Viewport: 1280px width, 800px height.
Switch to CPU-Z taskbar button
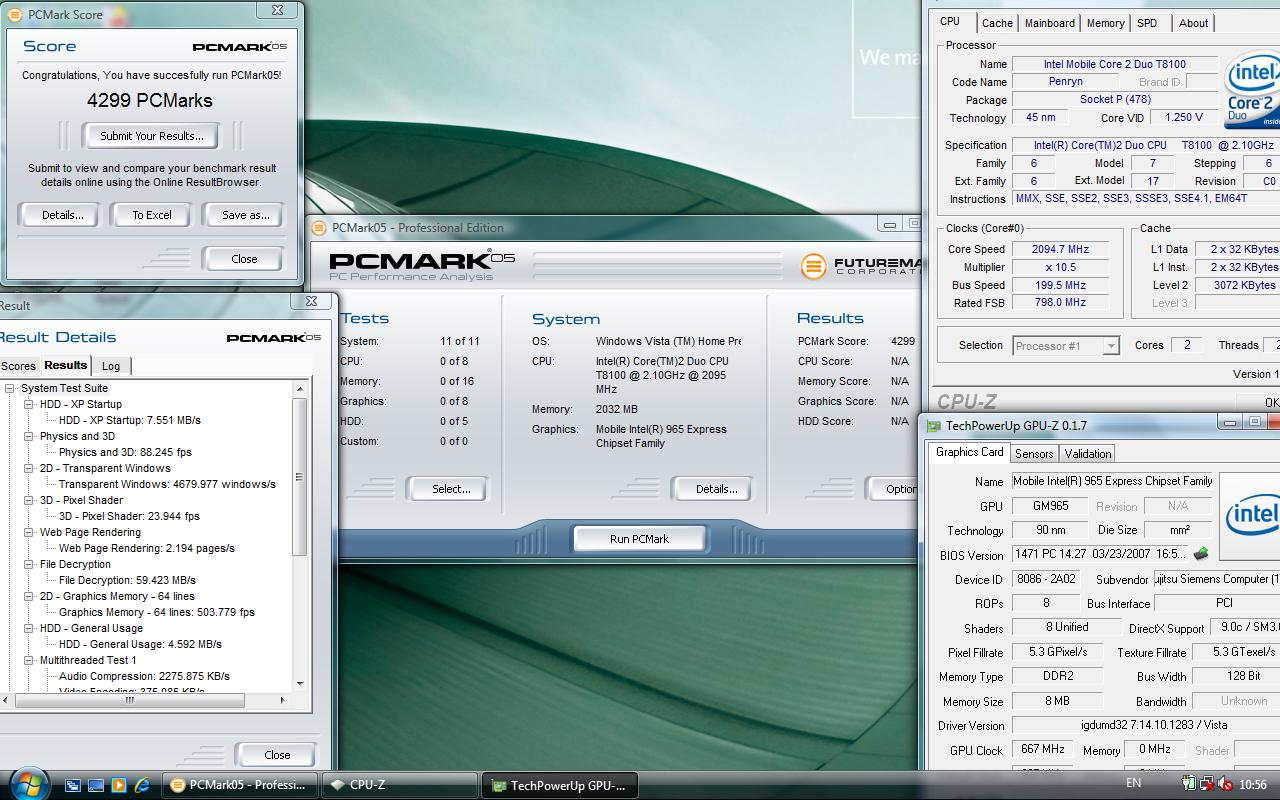(400, 785)
